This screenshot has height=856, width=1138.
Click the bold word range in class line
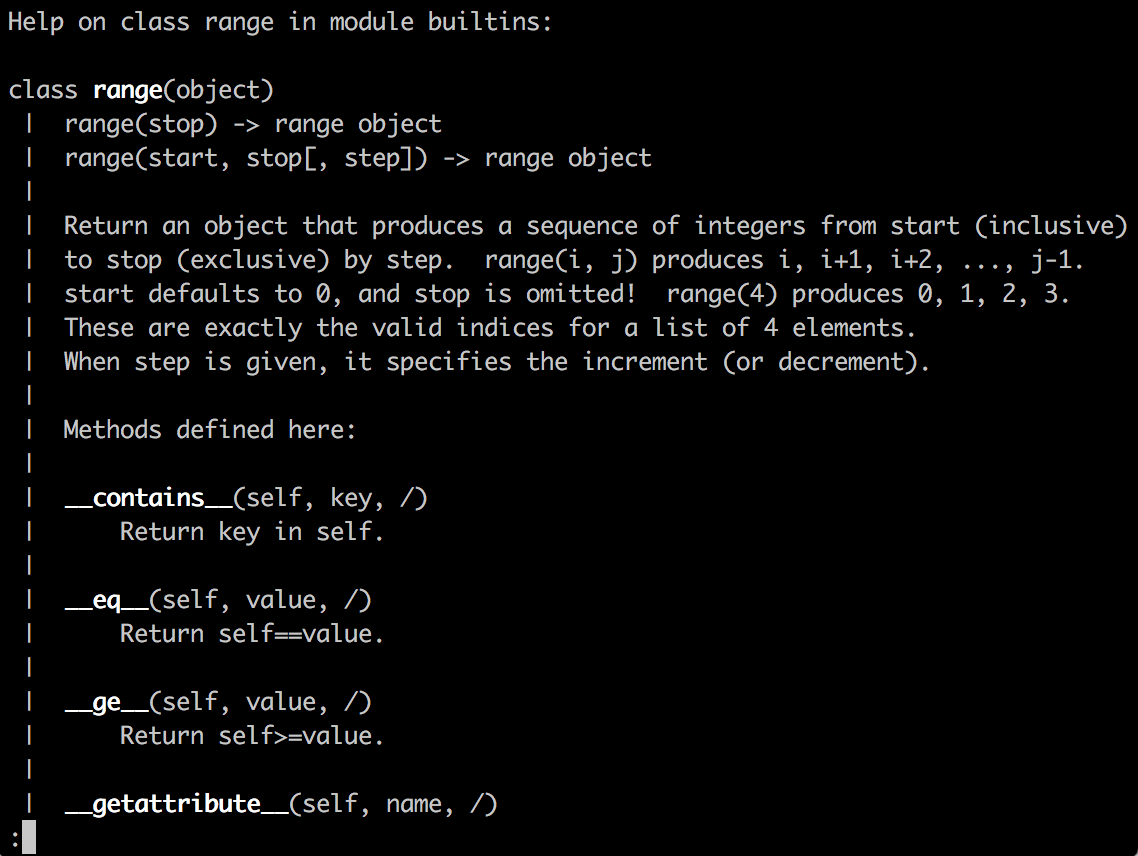tap(127, 90)
